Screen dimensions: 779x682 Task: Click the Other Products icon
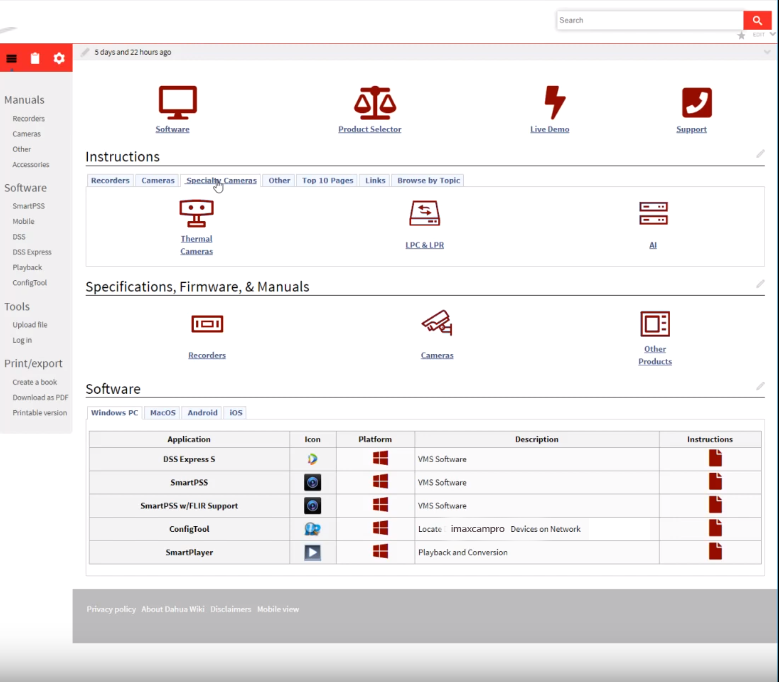655,324
